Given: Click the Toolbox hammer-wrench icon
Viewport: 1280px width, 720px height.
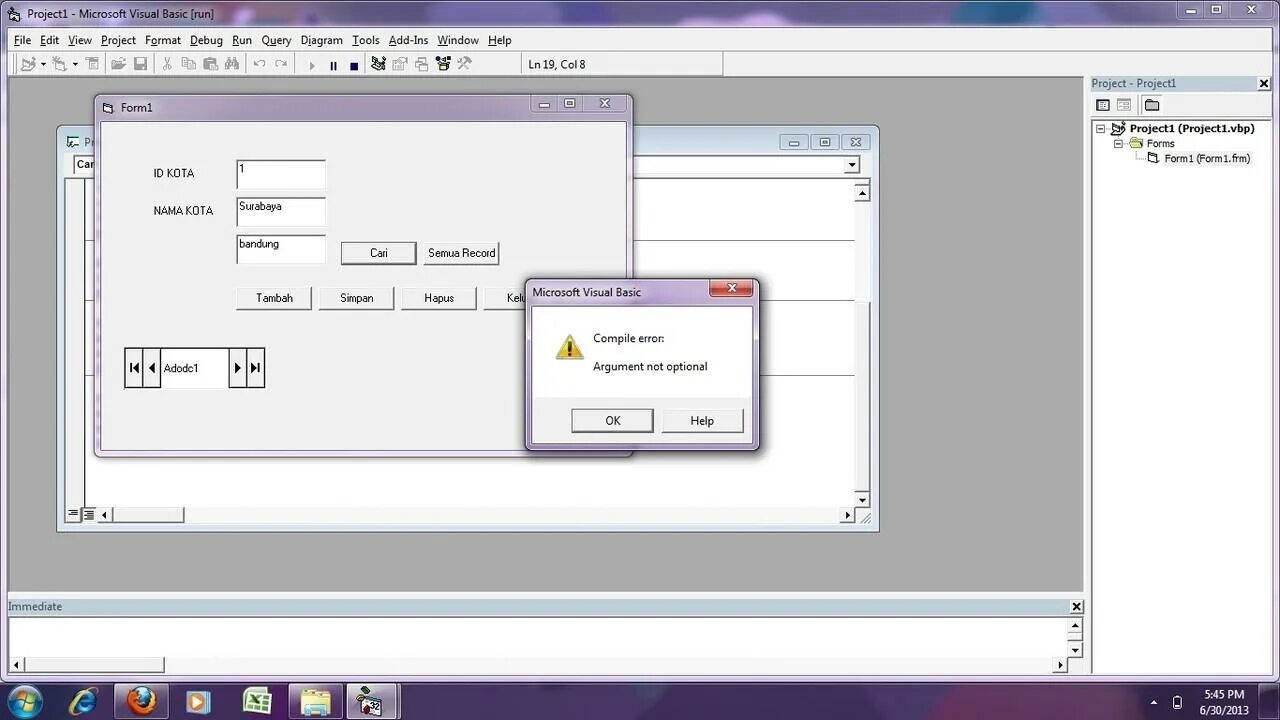Looking at the screenshot, I should click(464, 64).
